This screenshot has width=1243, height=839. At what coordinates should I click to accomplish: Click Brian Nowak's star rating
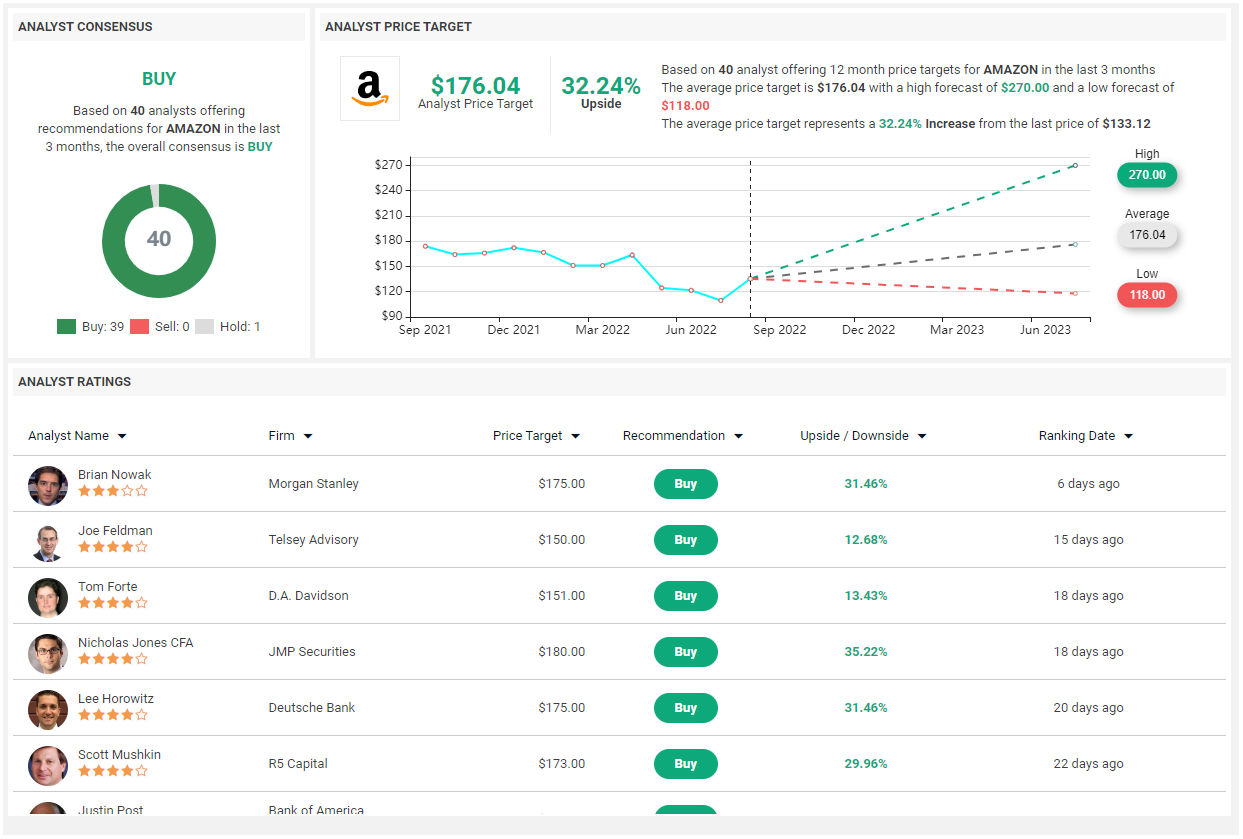click(113, 491)
